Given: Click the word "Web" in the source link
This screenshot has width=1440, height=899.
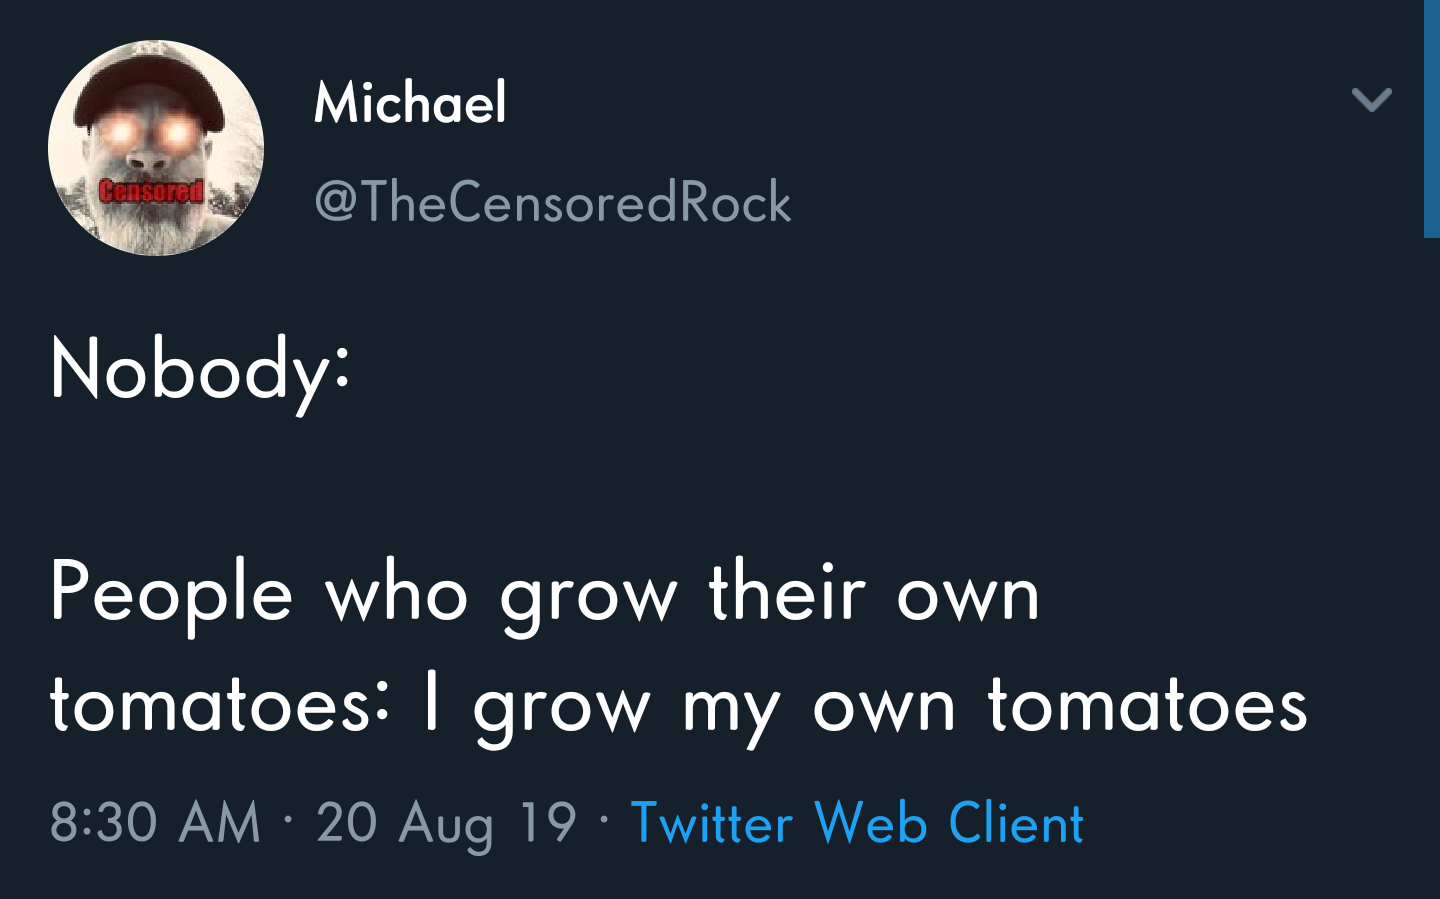Looking at the screenshot, I should [x=871, y=823].
